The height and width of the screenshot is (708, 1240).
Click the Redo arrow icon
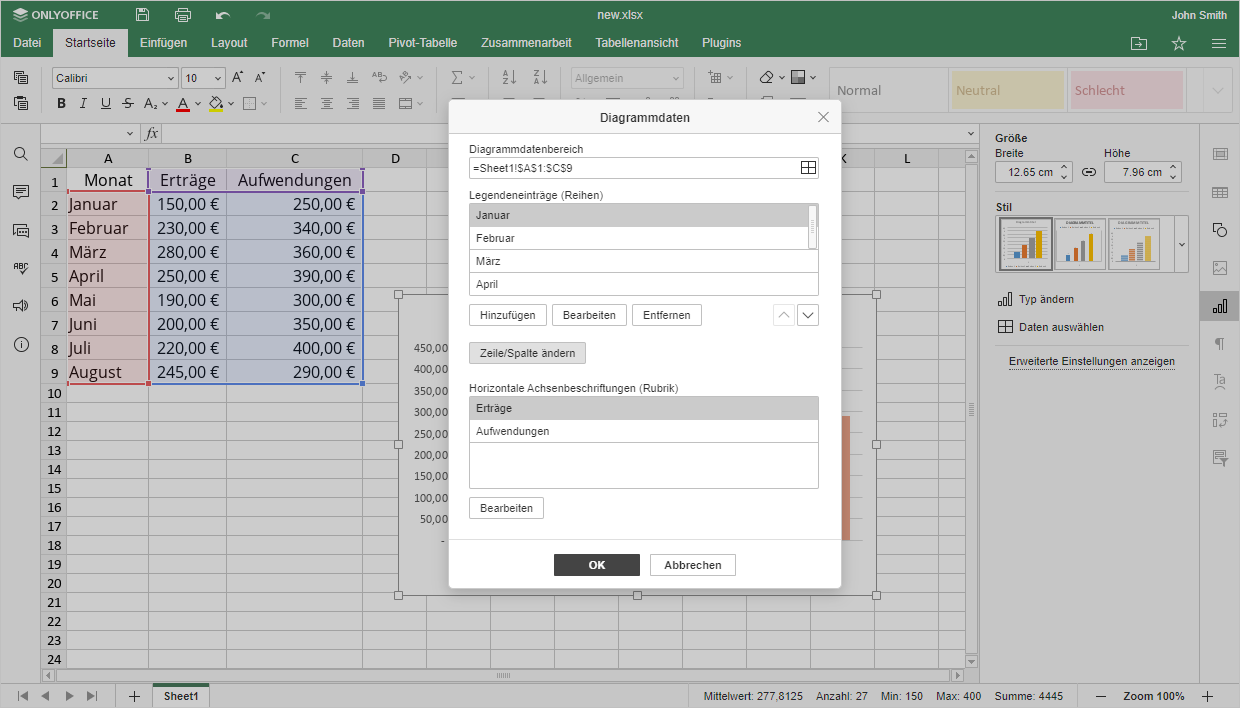click(x=263, y=15)
